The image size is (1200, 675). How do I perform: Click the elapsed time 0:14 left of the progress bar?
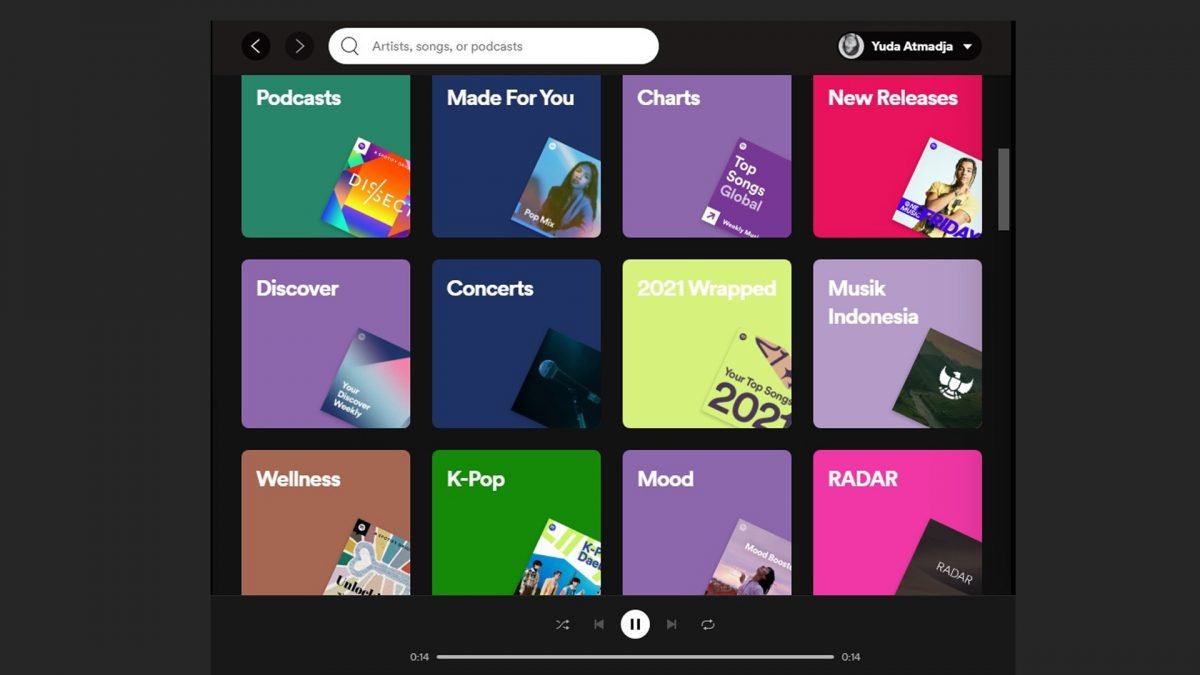coord(419,657)
